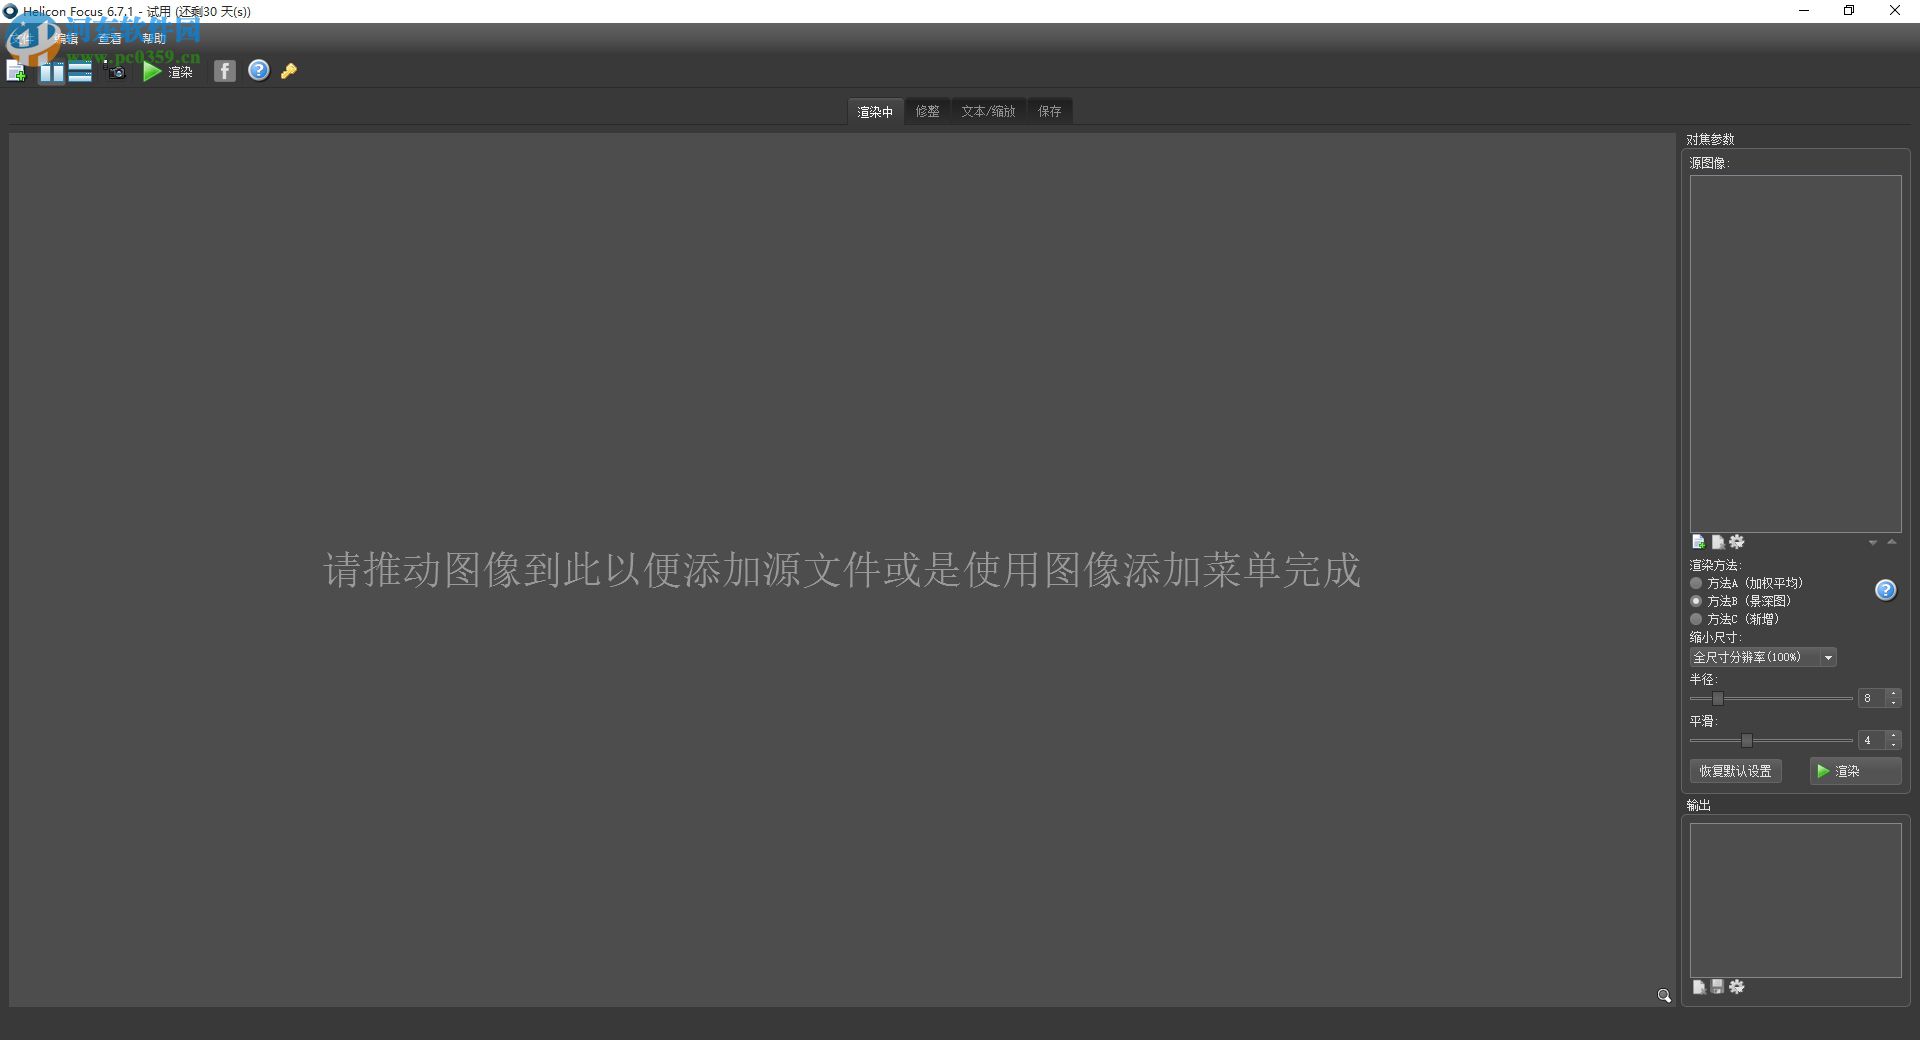Open rendering method help icon
Viewport: 1920px width, 1040px height.
(x=1885, y=590)
